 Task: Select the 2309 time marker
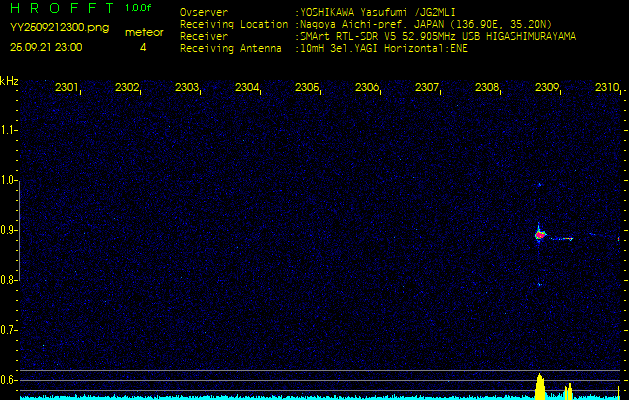(x=547, y=88)
